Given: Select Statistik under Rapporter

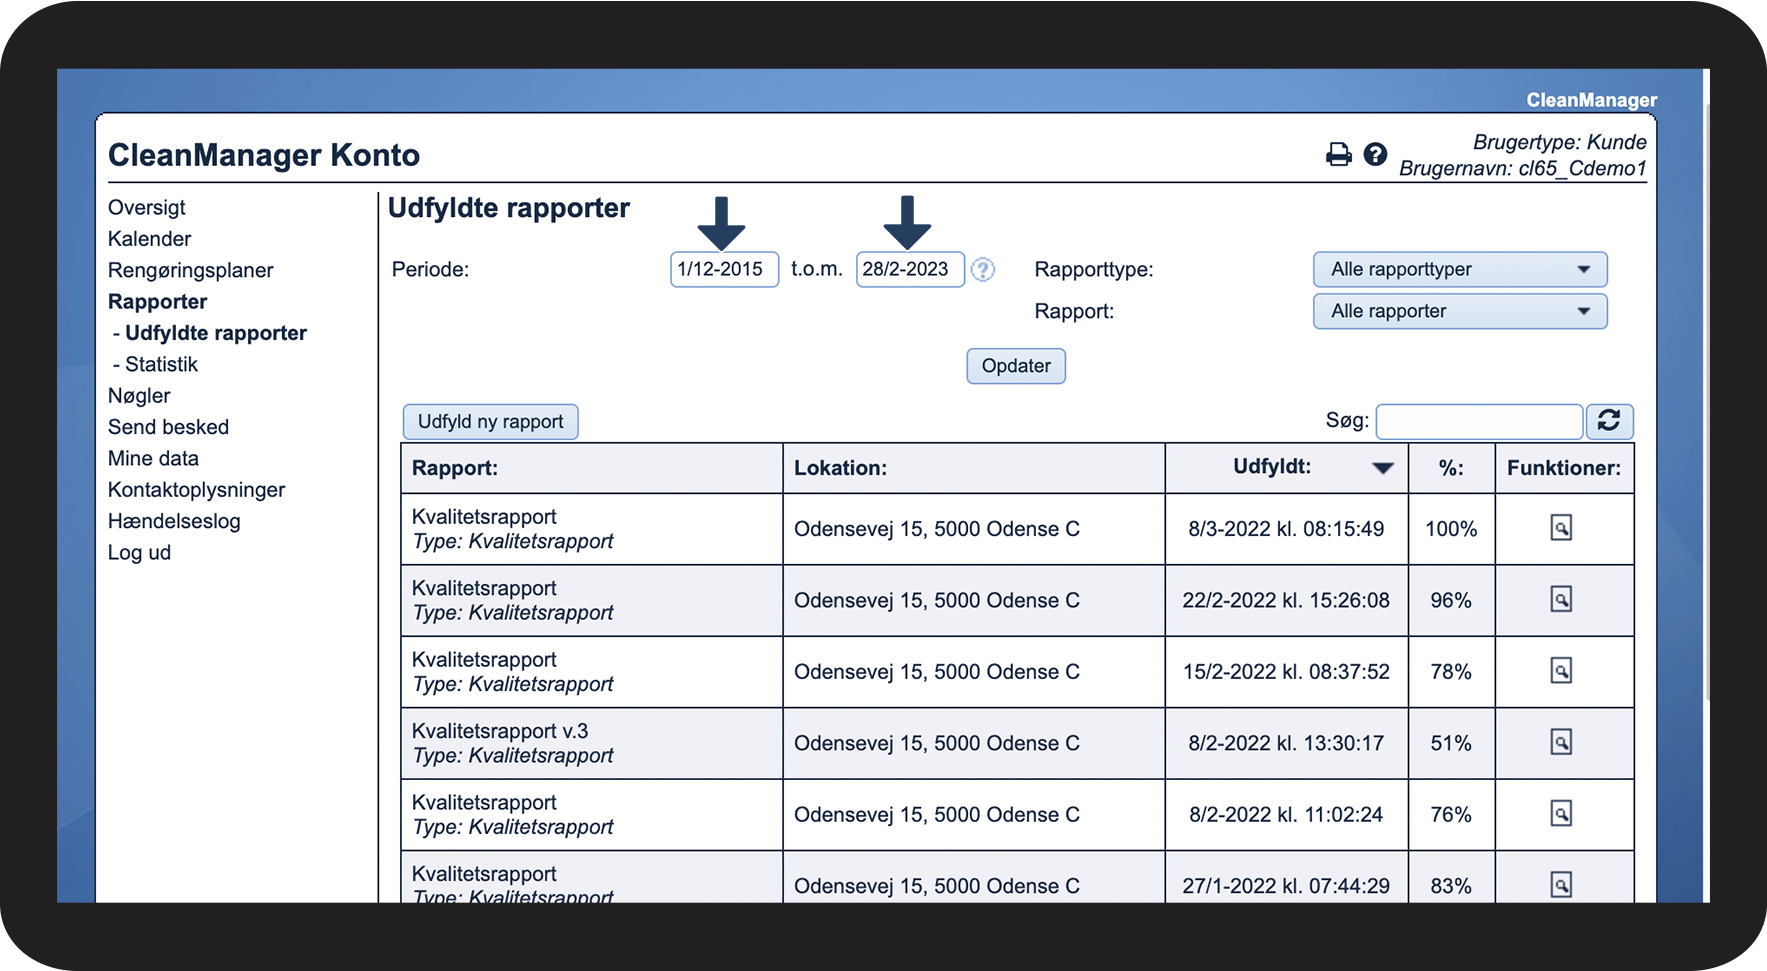Looking at the screenshot, I should coord(161,364).
